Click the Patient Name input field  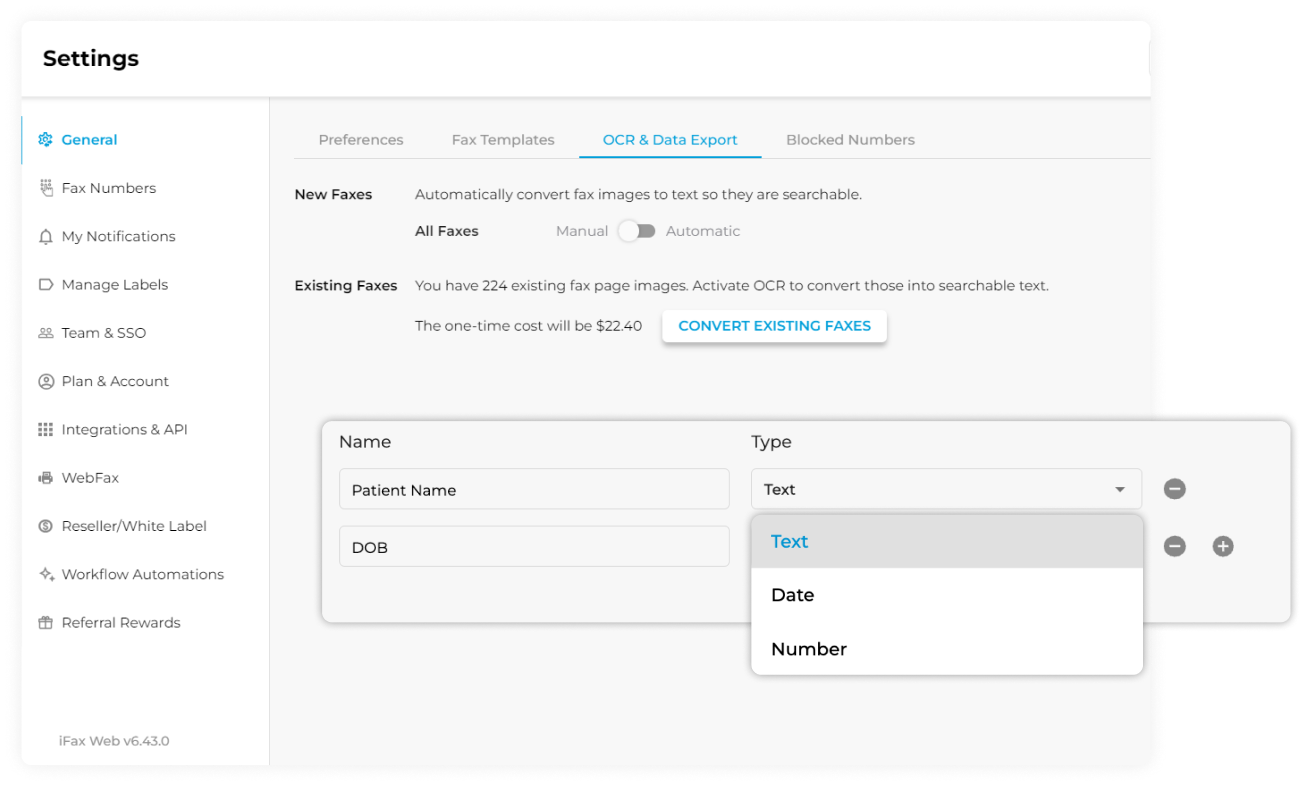pyautogui.click(x=534, y=489)
